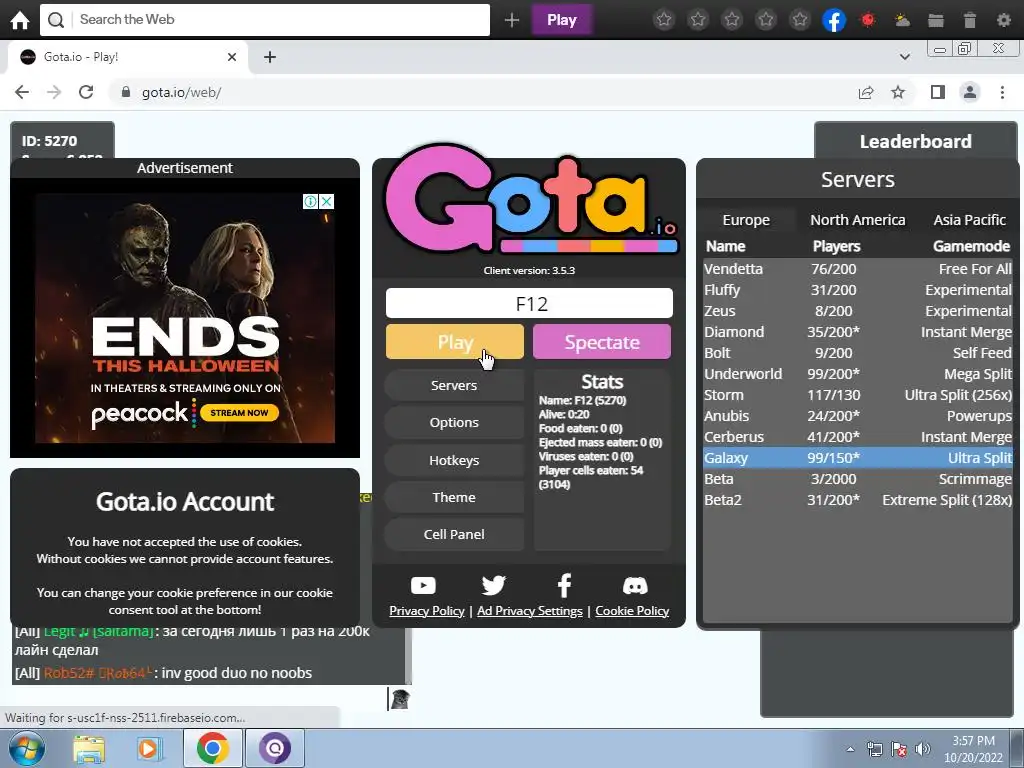Open the Windows Start button
1024x768 pixels.
click(x=26, y=748)
